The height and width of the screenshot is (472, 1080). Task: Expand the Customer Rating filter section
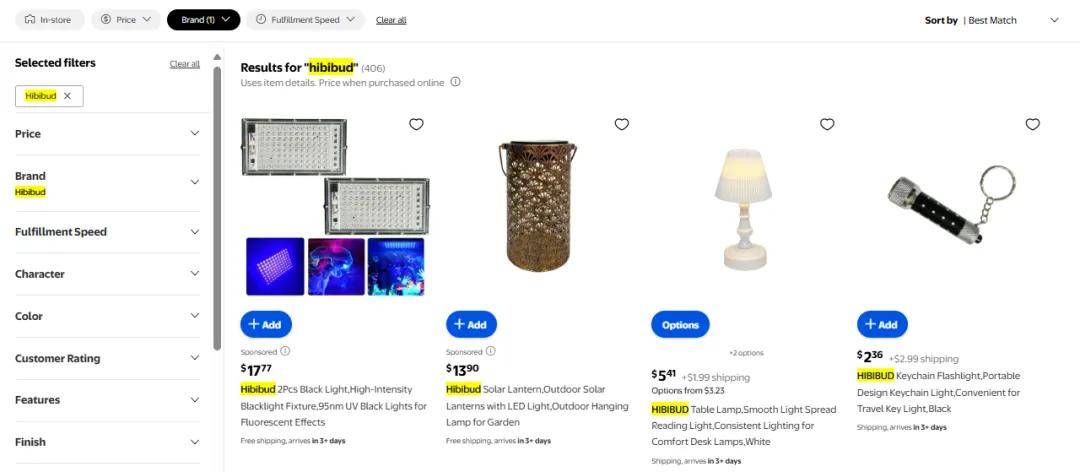point(107,358)
